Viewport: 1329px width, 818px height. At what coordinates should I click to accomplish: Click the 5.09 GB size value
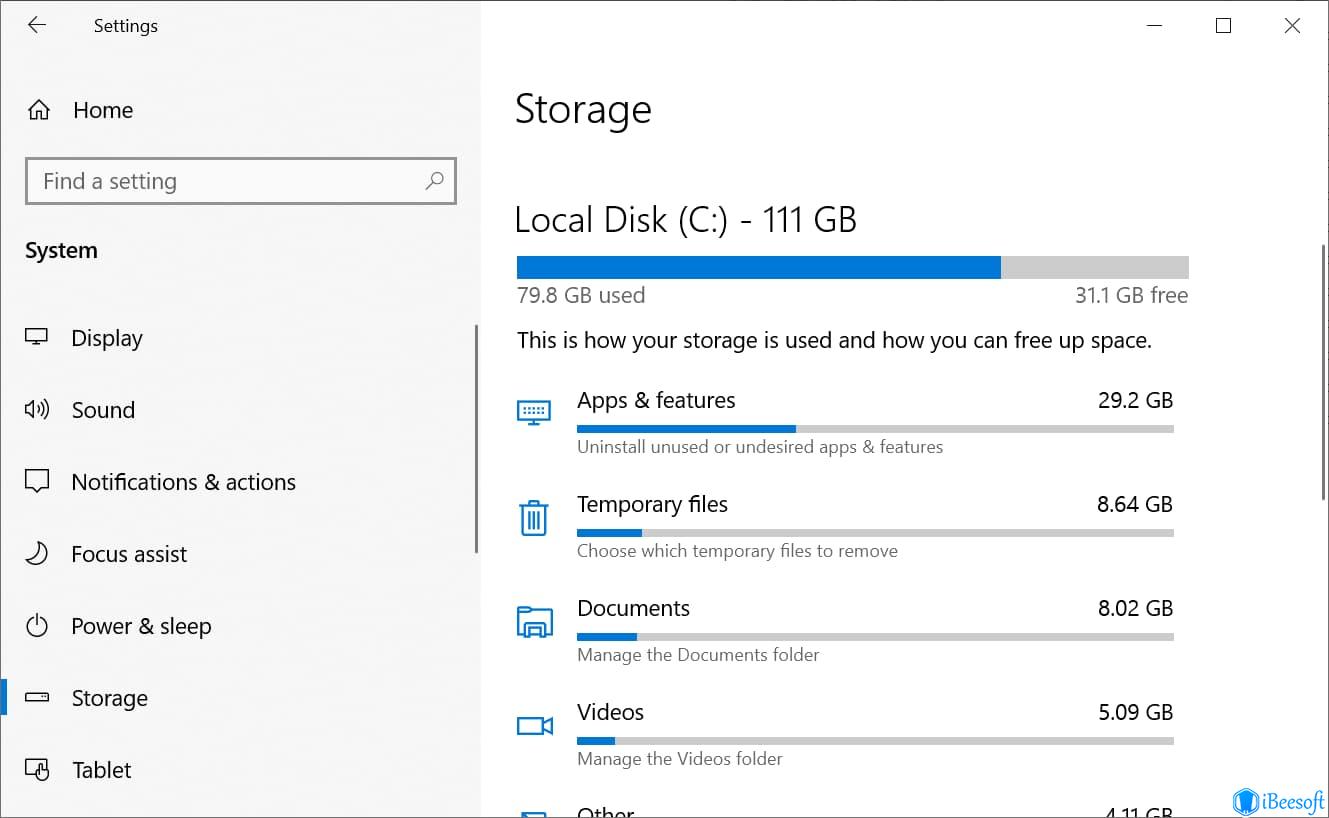(1135, 713)
